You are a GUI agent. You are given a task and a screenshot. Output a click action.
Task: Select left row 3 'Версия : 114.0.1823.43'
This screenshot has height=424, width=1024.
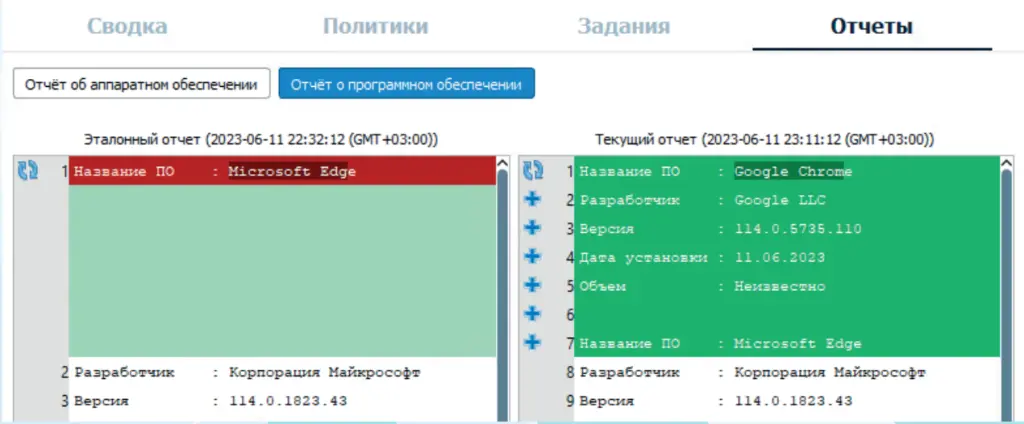(x=282, y=400)
